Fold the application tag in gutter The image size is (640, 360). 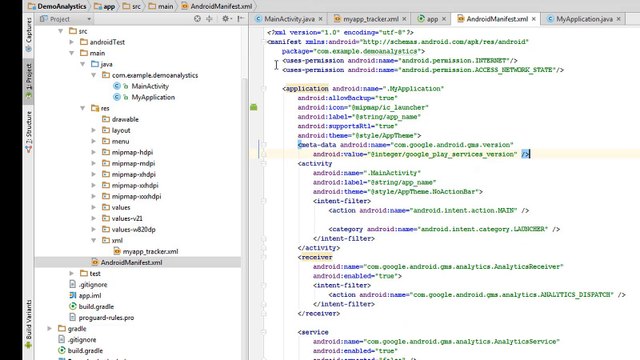click(x=264, y=89)
